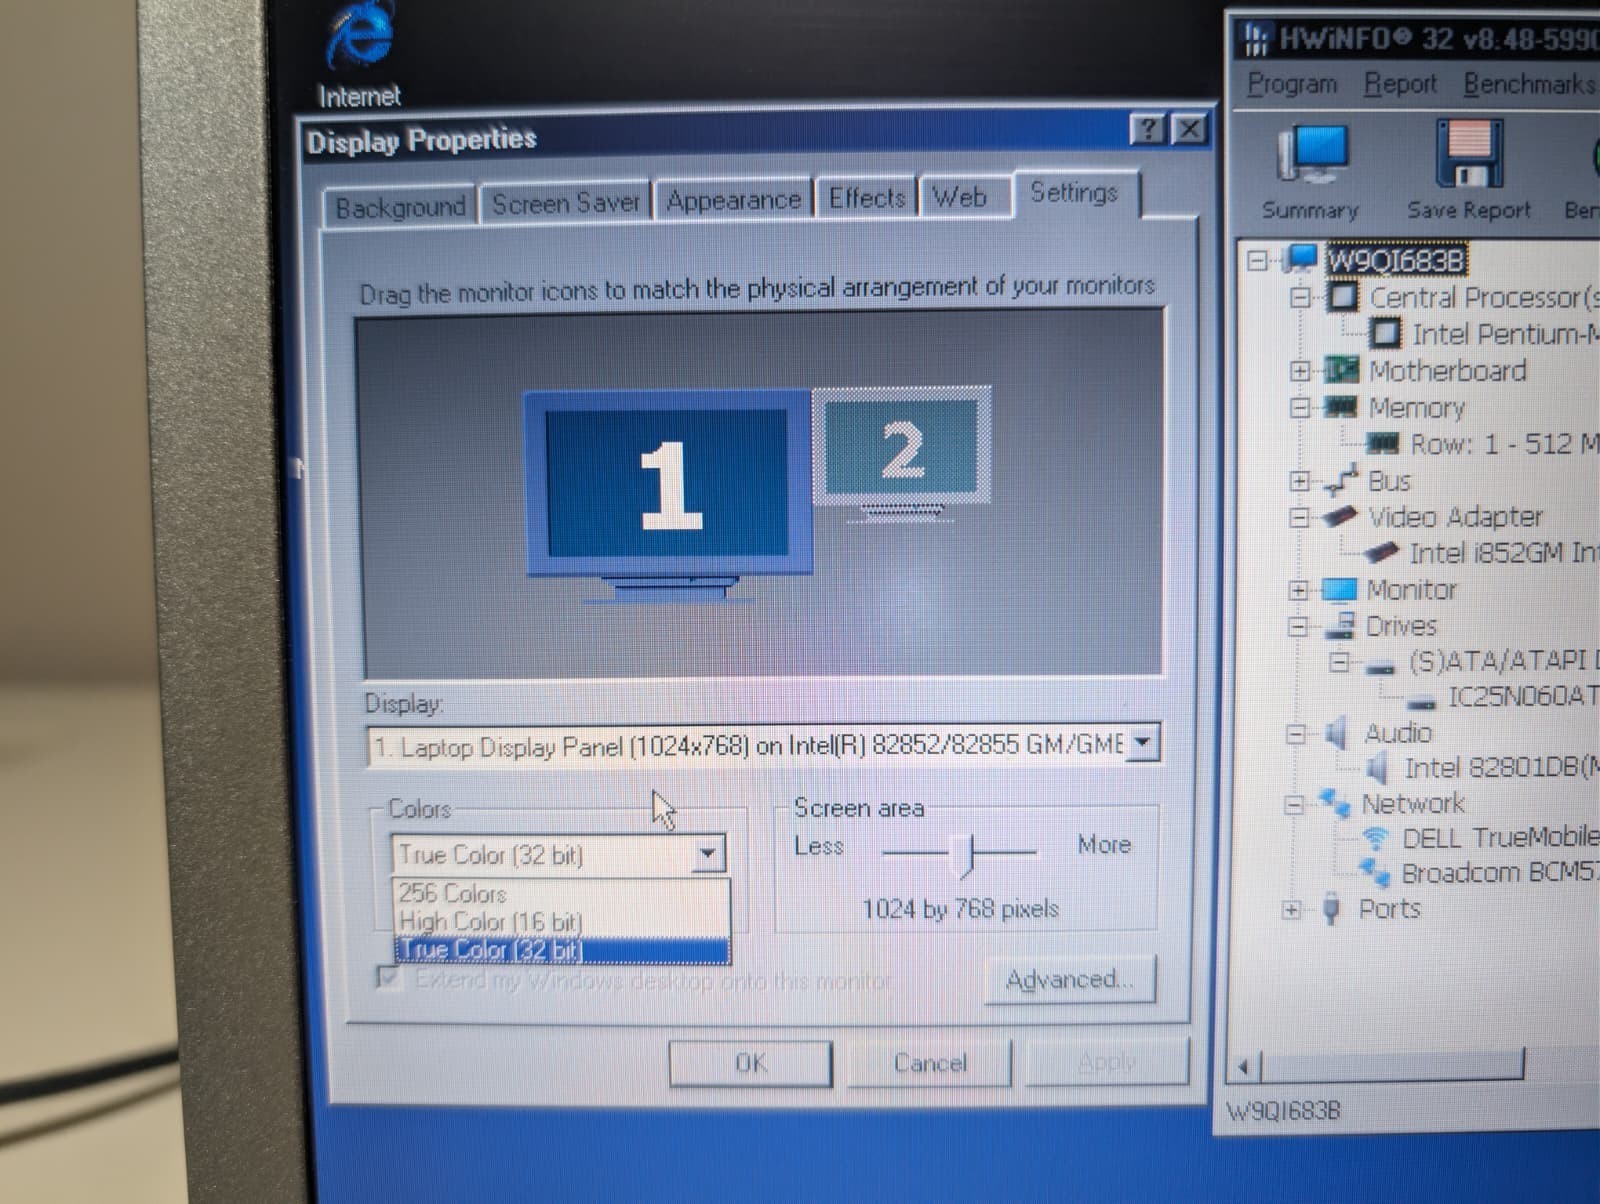Click the Advanced... button
Image resolution: width=1600 pixels, height=1204 pixels.
click(x=1069, y=979)
